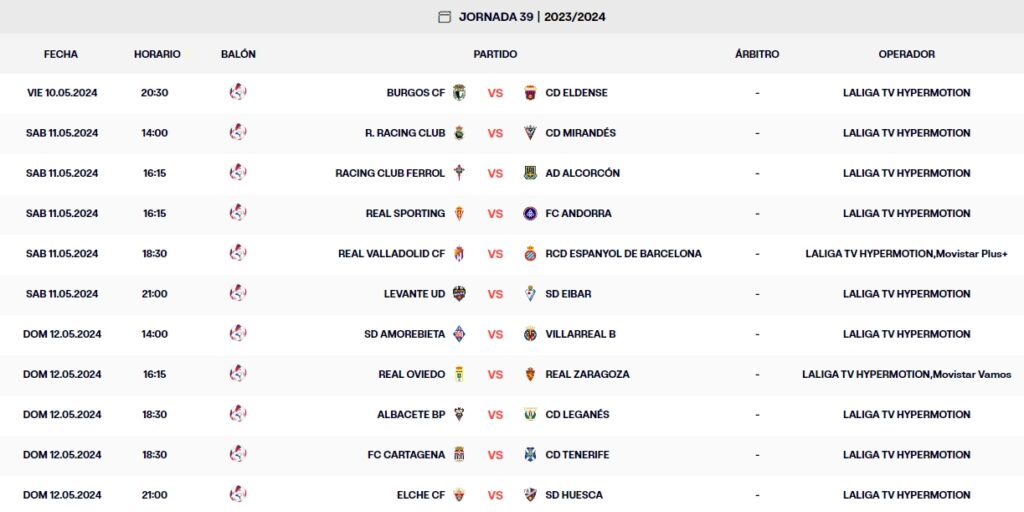
Task: Click the Jornada 39 | 2023/2024 header
Action: 532,16
